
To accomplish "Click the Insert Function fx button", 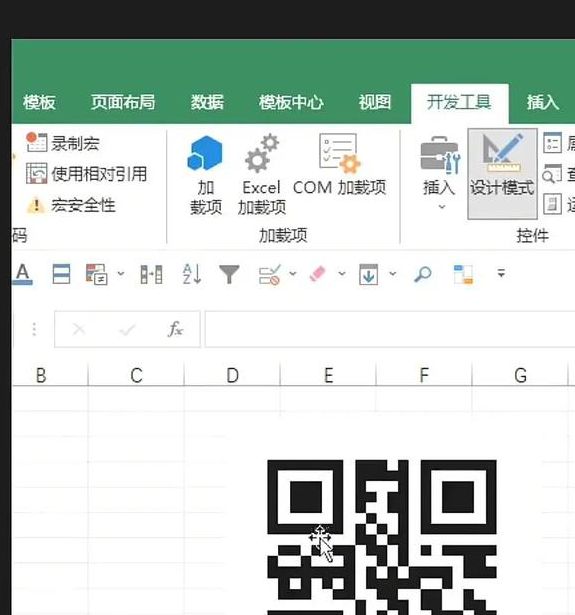I will [175, 329].
